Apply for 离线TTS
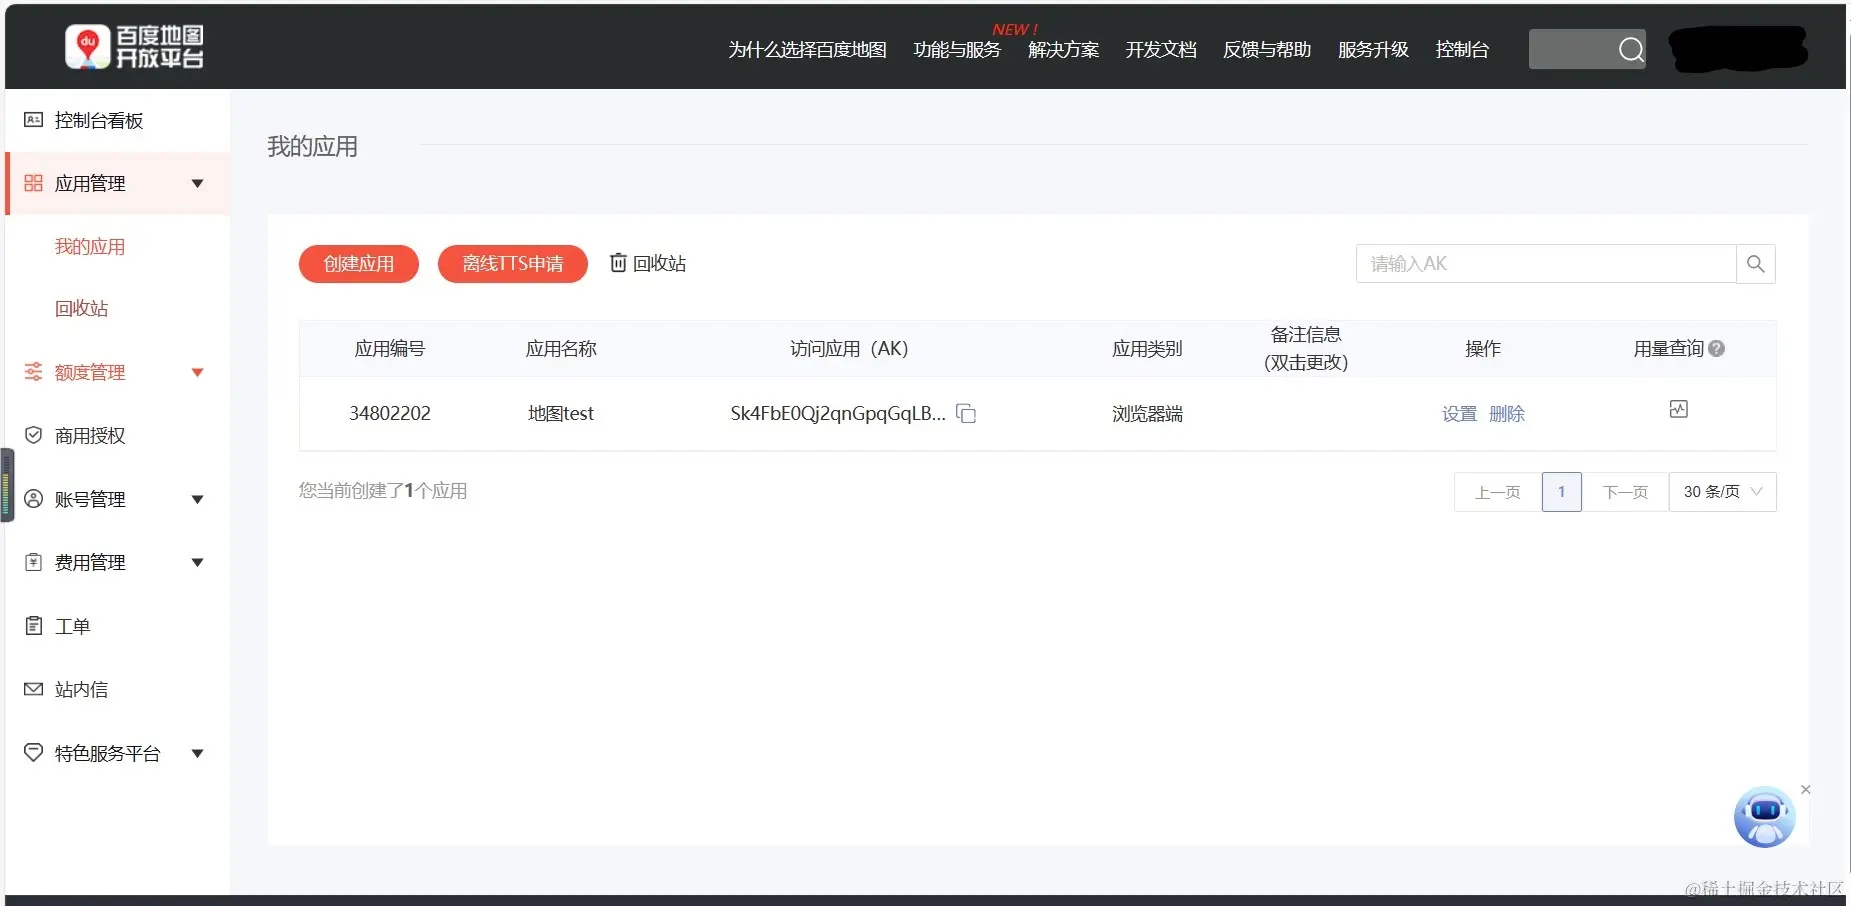 512,263
